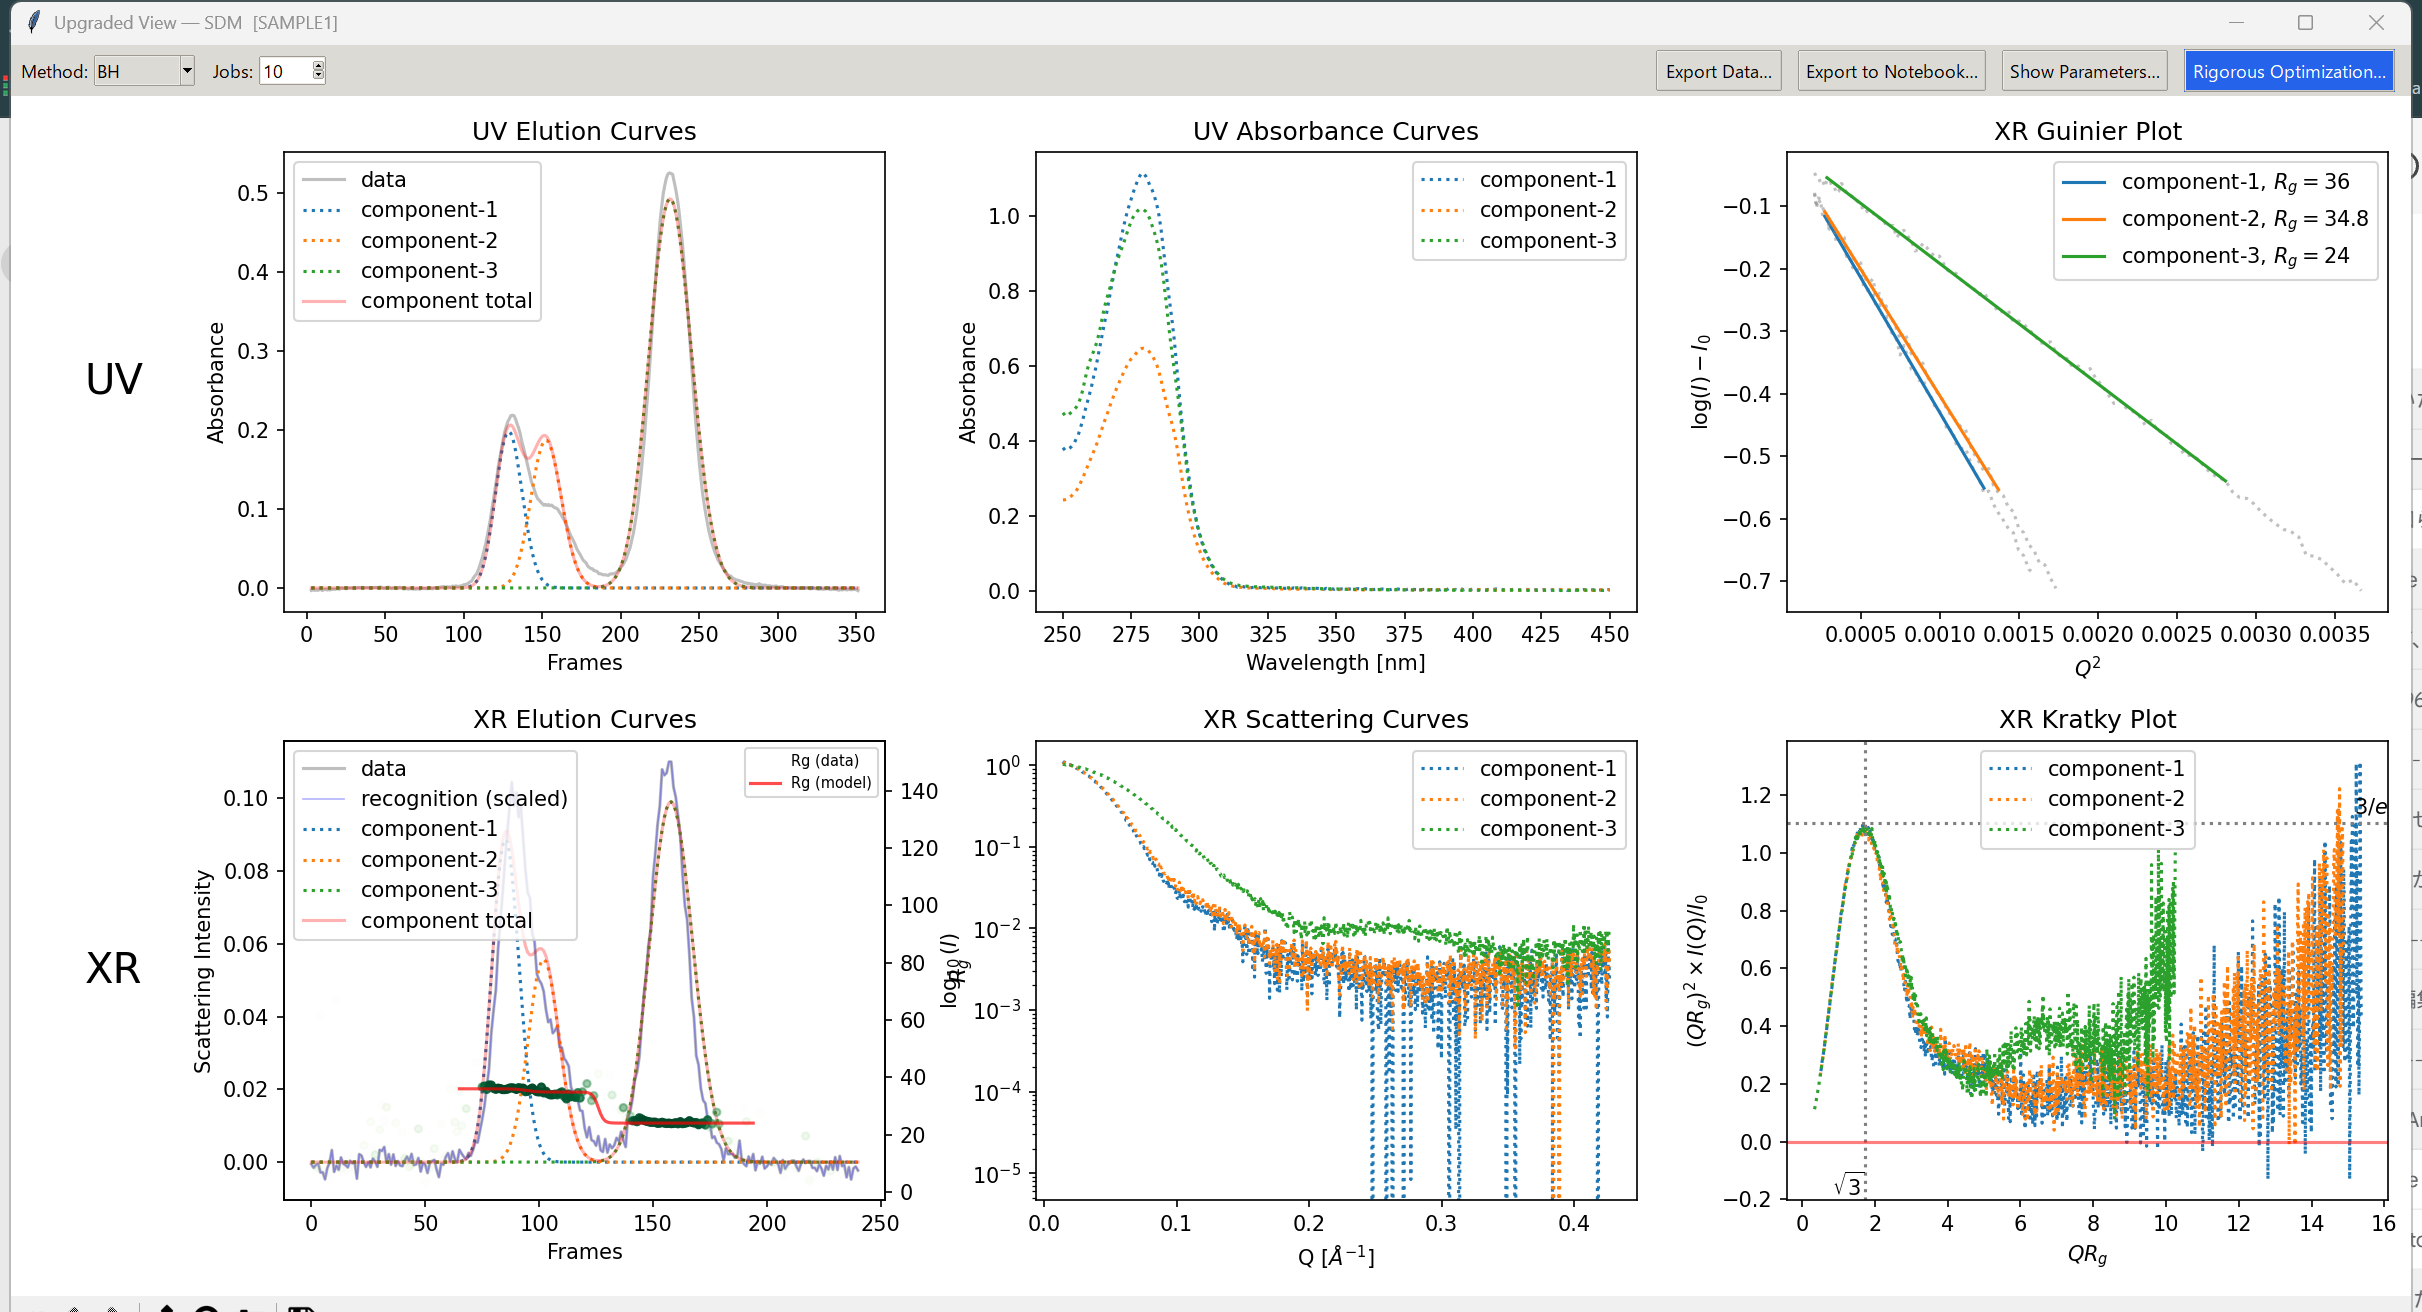Click the 'Scattering Intensity' axis label
This screenshot has width=2422, height=1312.
coord(203,971)
